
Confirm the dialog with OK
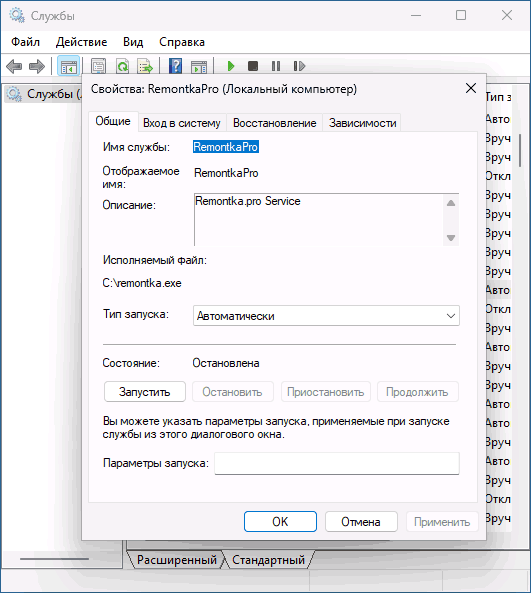(280, 522)
